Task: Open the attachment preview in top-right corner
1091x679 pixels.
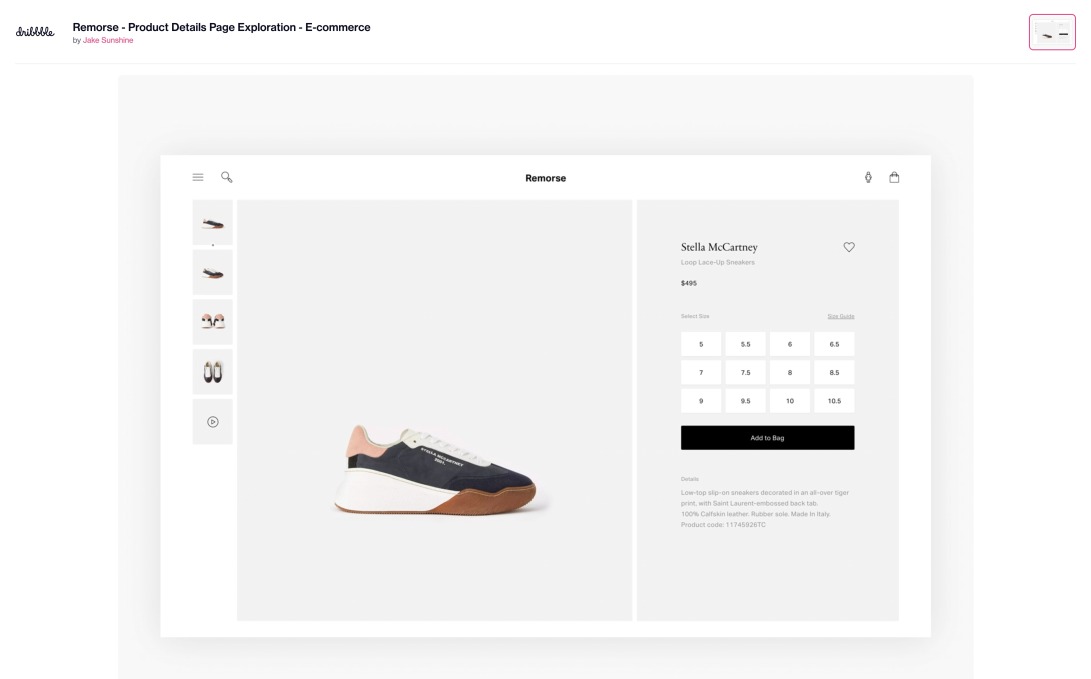Action: point(1053,31)
